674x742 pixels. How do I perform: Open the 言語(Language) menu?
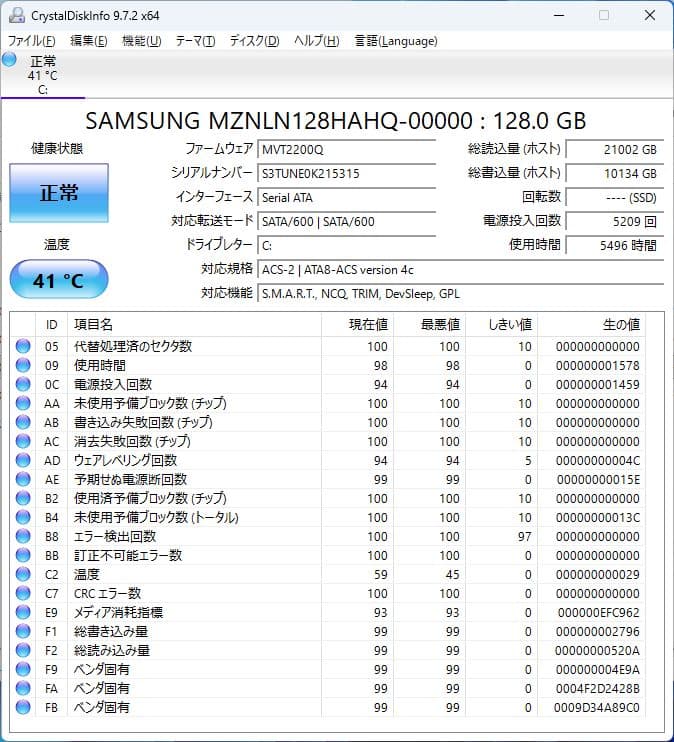point(396,41)
